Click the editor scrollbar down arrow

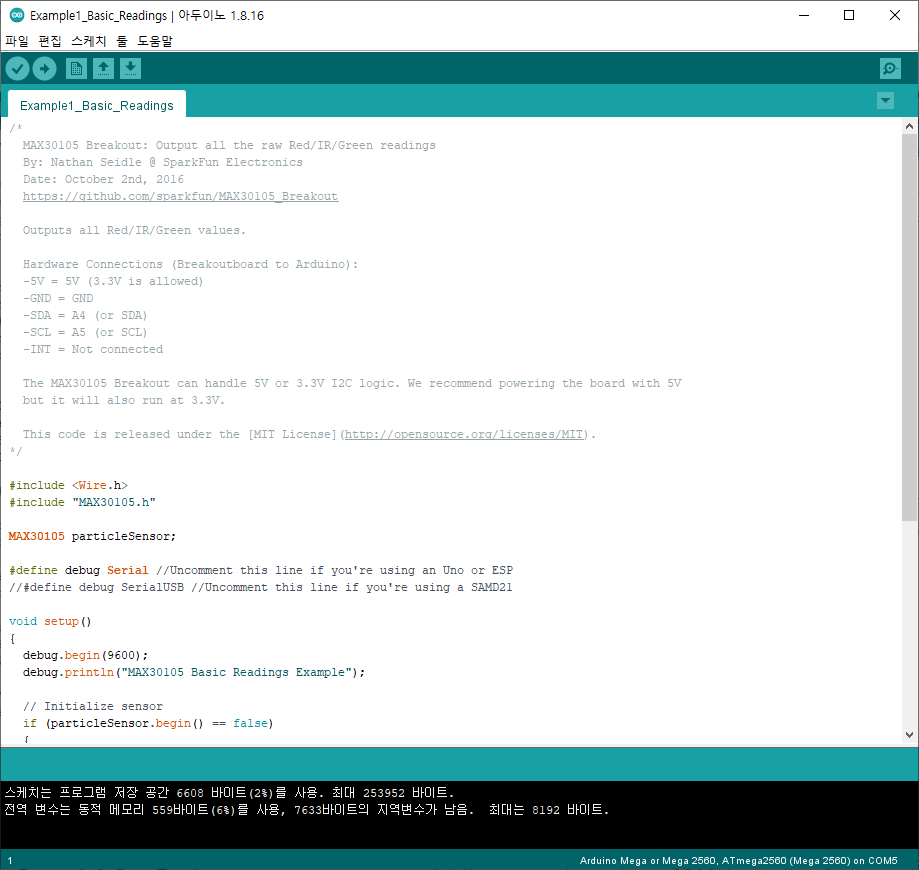(909, 735)
